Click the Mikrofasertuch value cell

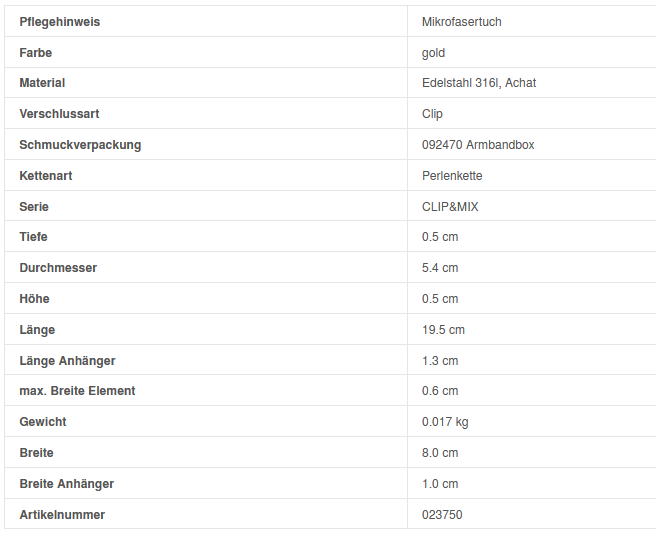461,22
